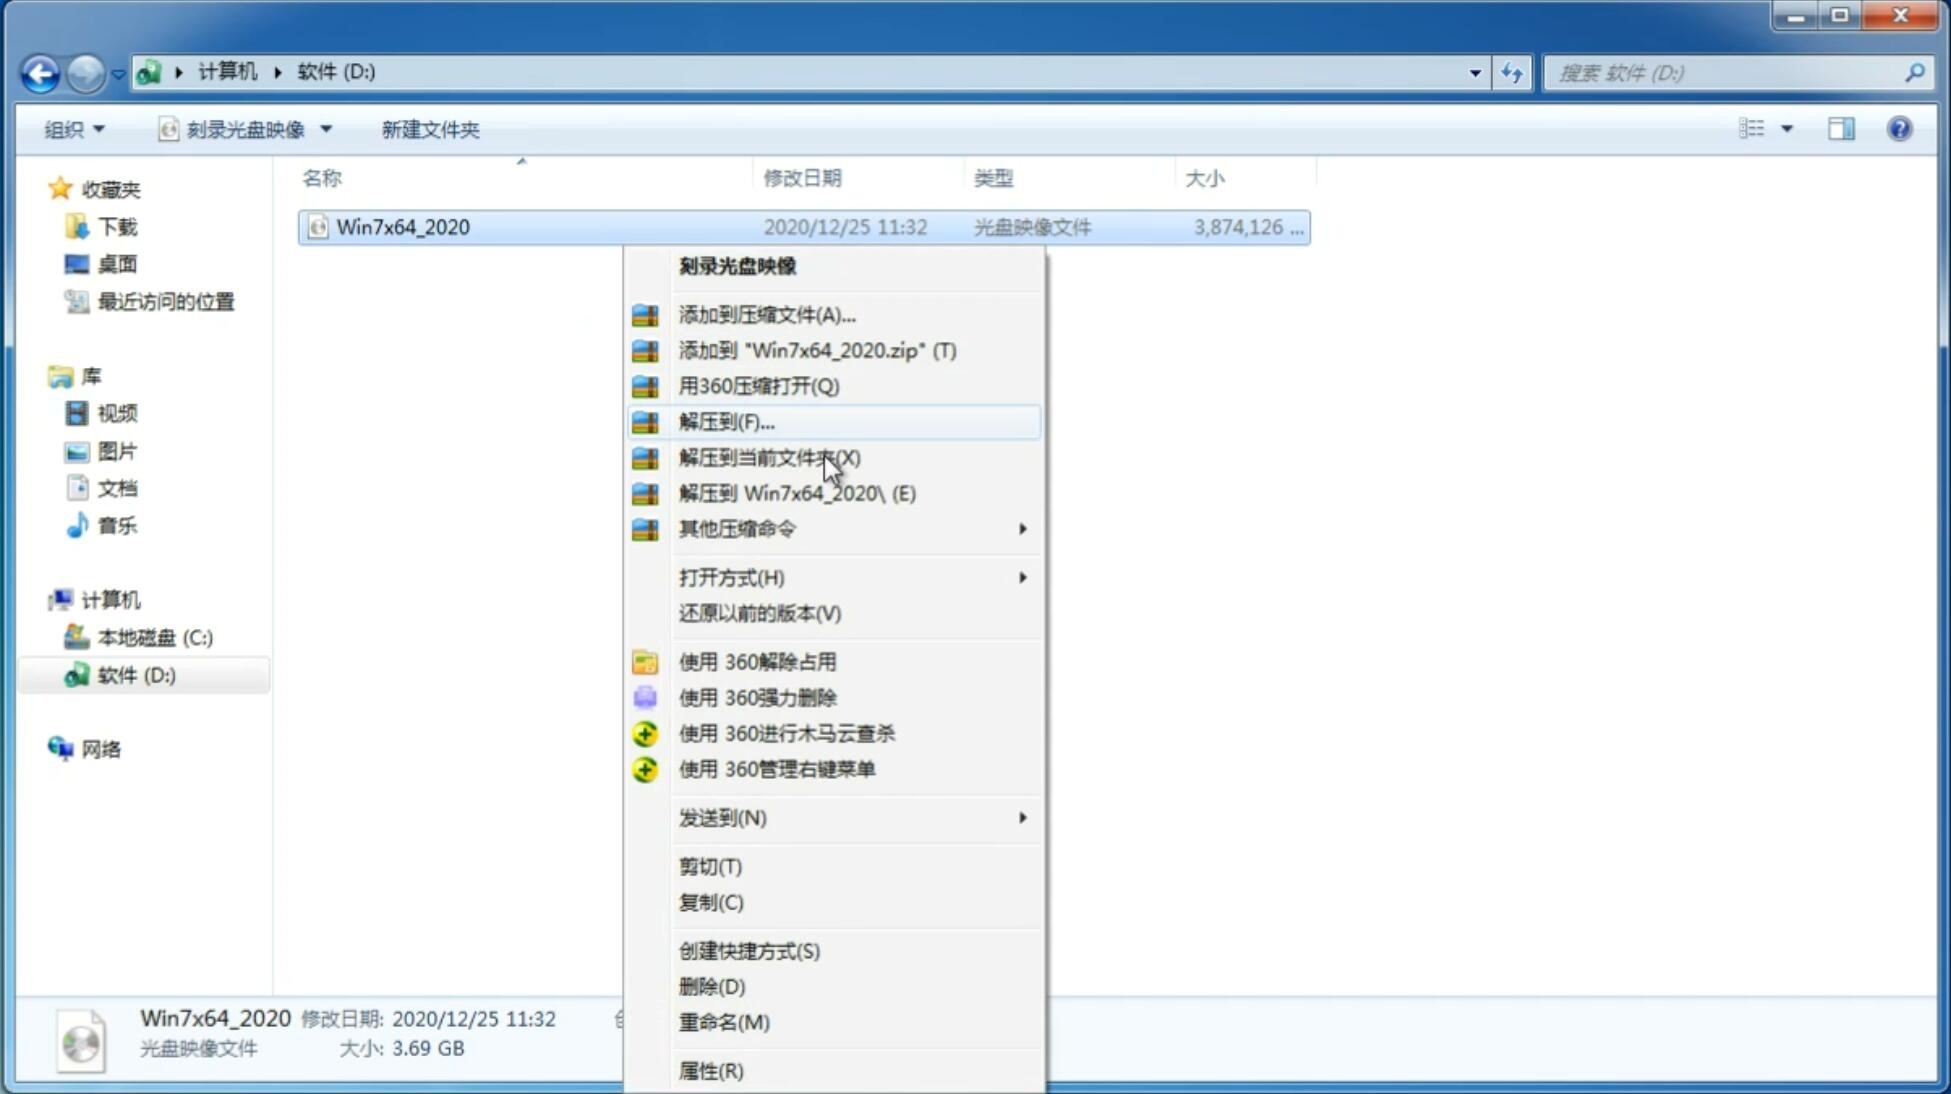Click 删除 context menu option
1951x1094 pixels.
pos(710,985)
